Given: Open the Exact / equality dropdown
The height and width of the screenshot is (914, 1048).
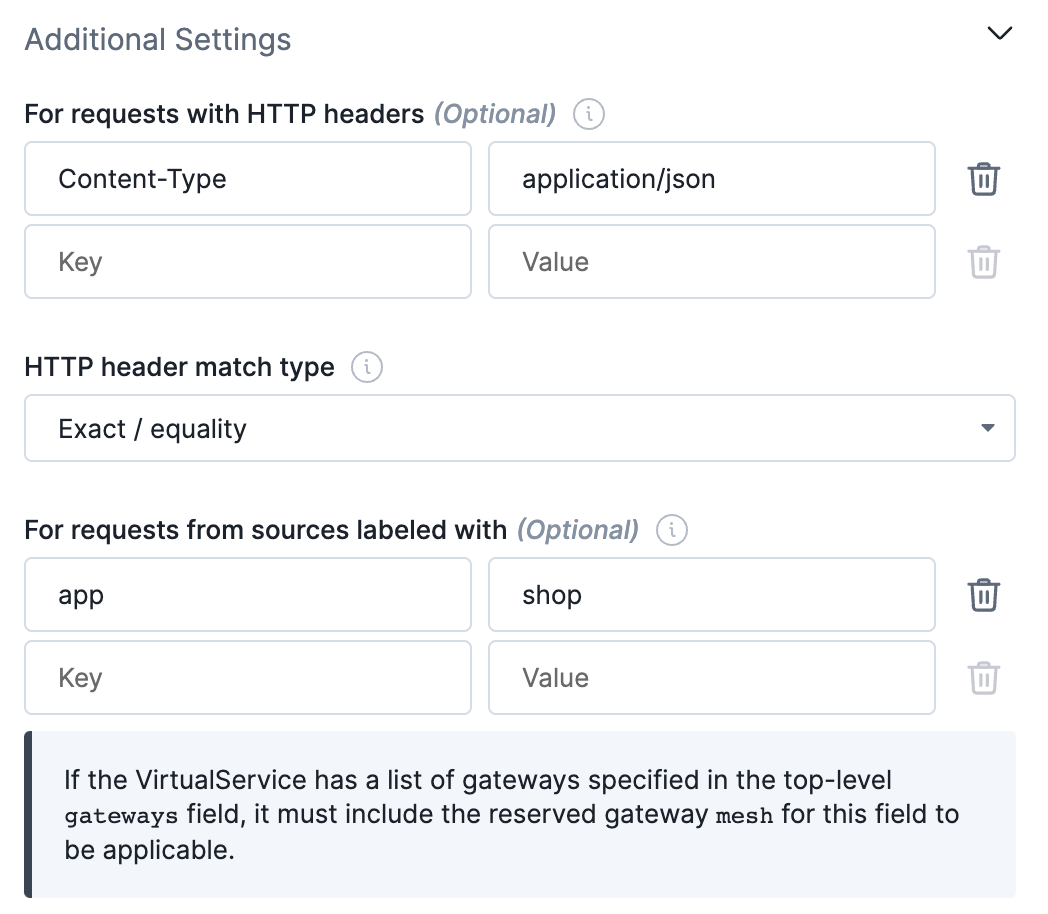Looking at the screenshot, I should (x=519, y=429).
